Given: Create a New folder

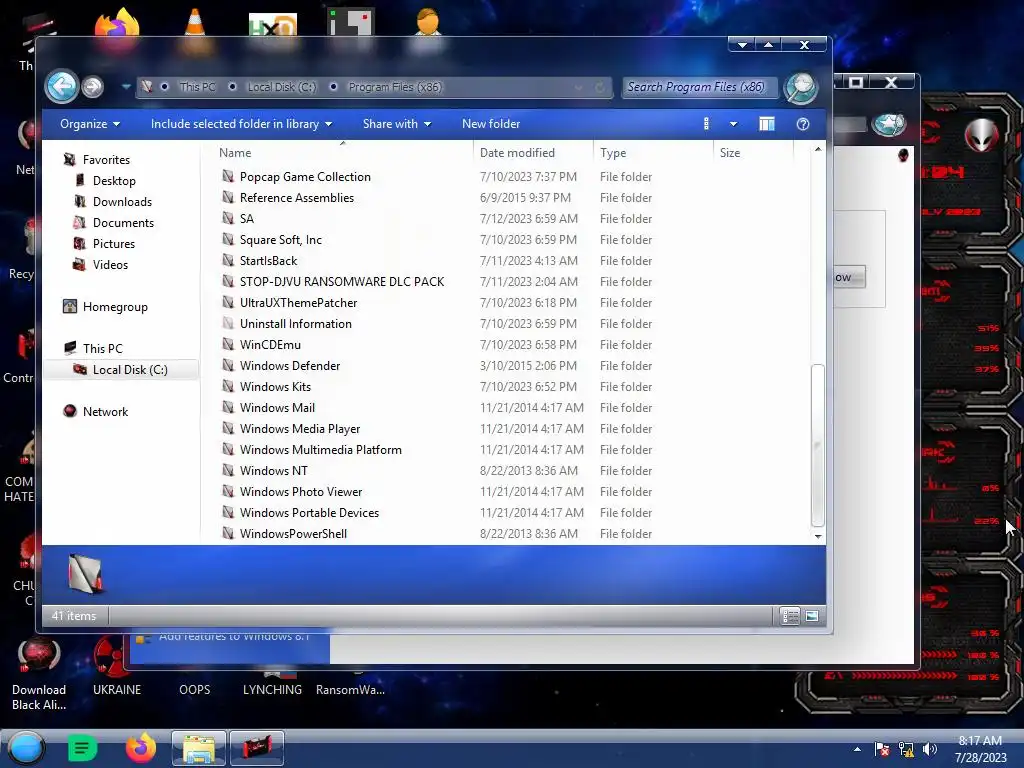Looking at the screenshot, I should 491,124.
